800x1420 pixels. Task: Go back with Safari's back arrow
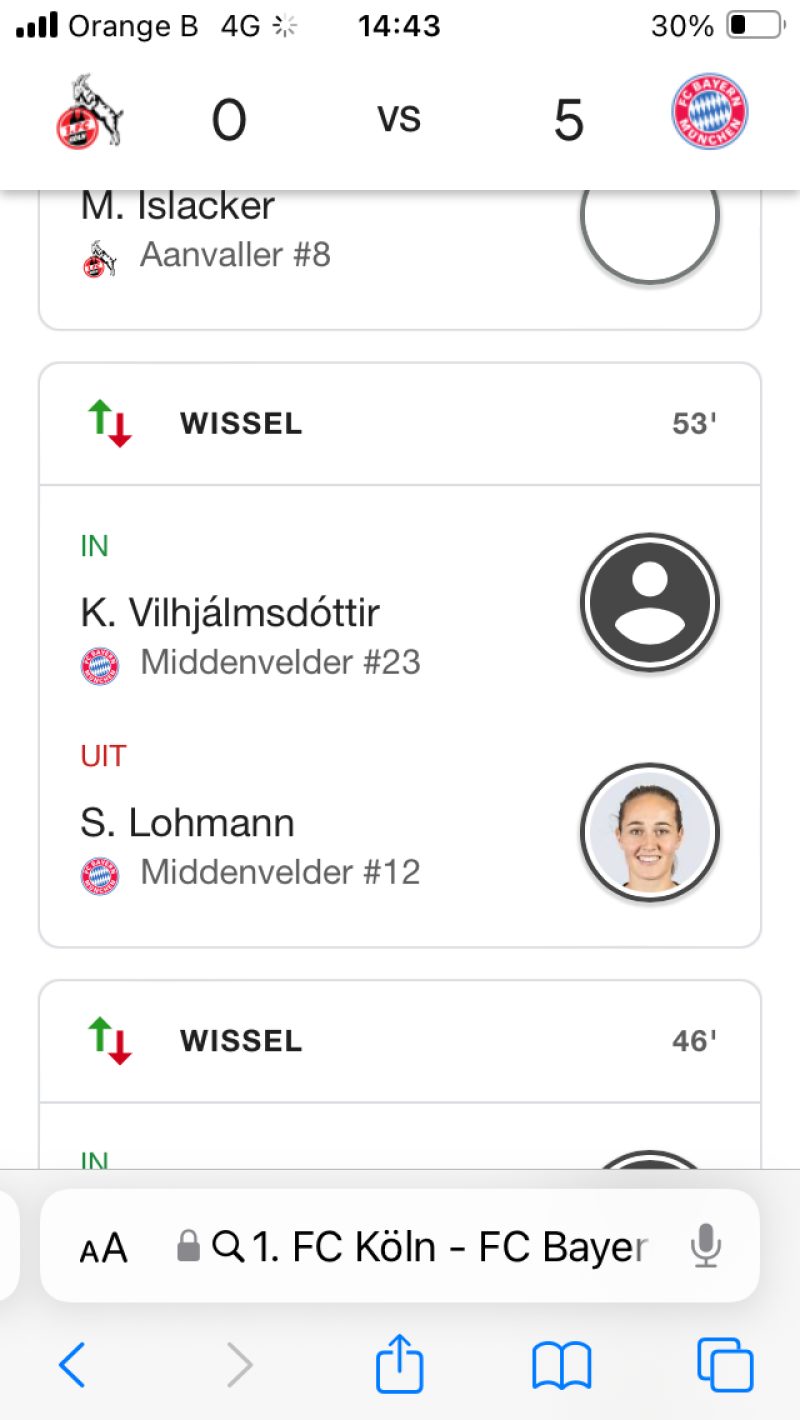72,1365
